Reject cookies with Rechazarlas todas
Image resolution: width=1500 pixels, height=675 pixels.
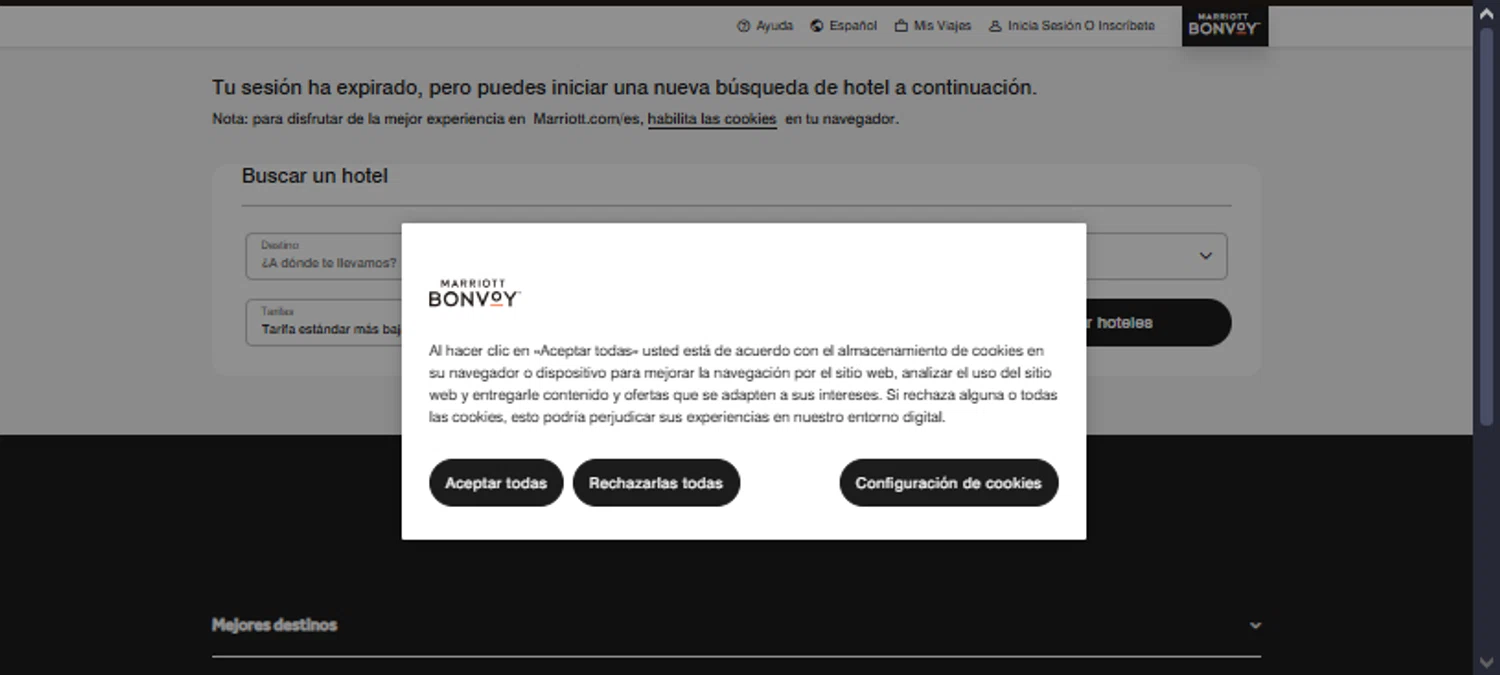click(x=656, y=483)
